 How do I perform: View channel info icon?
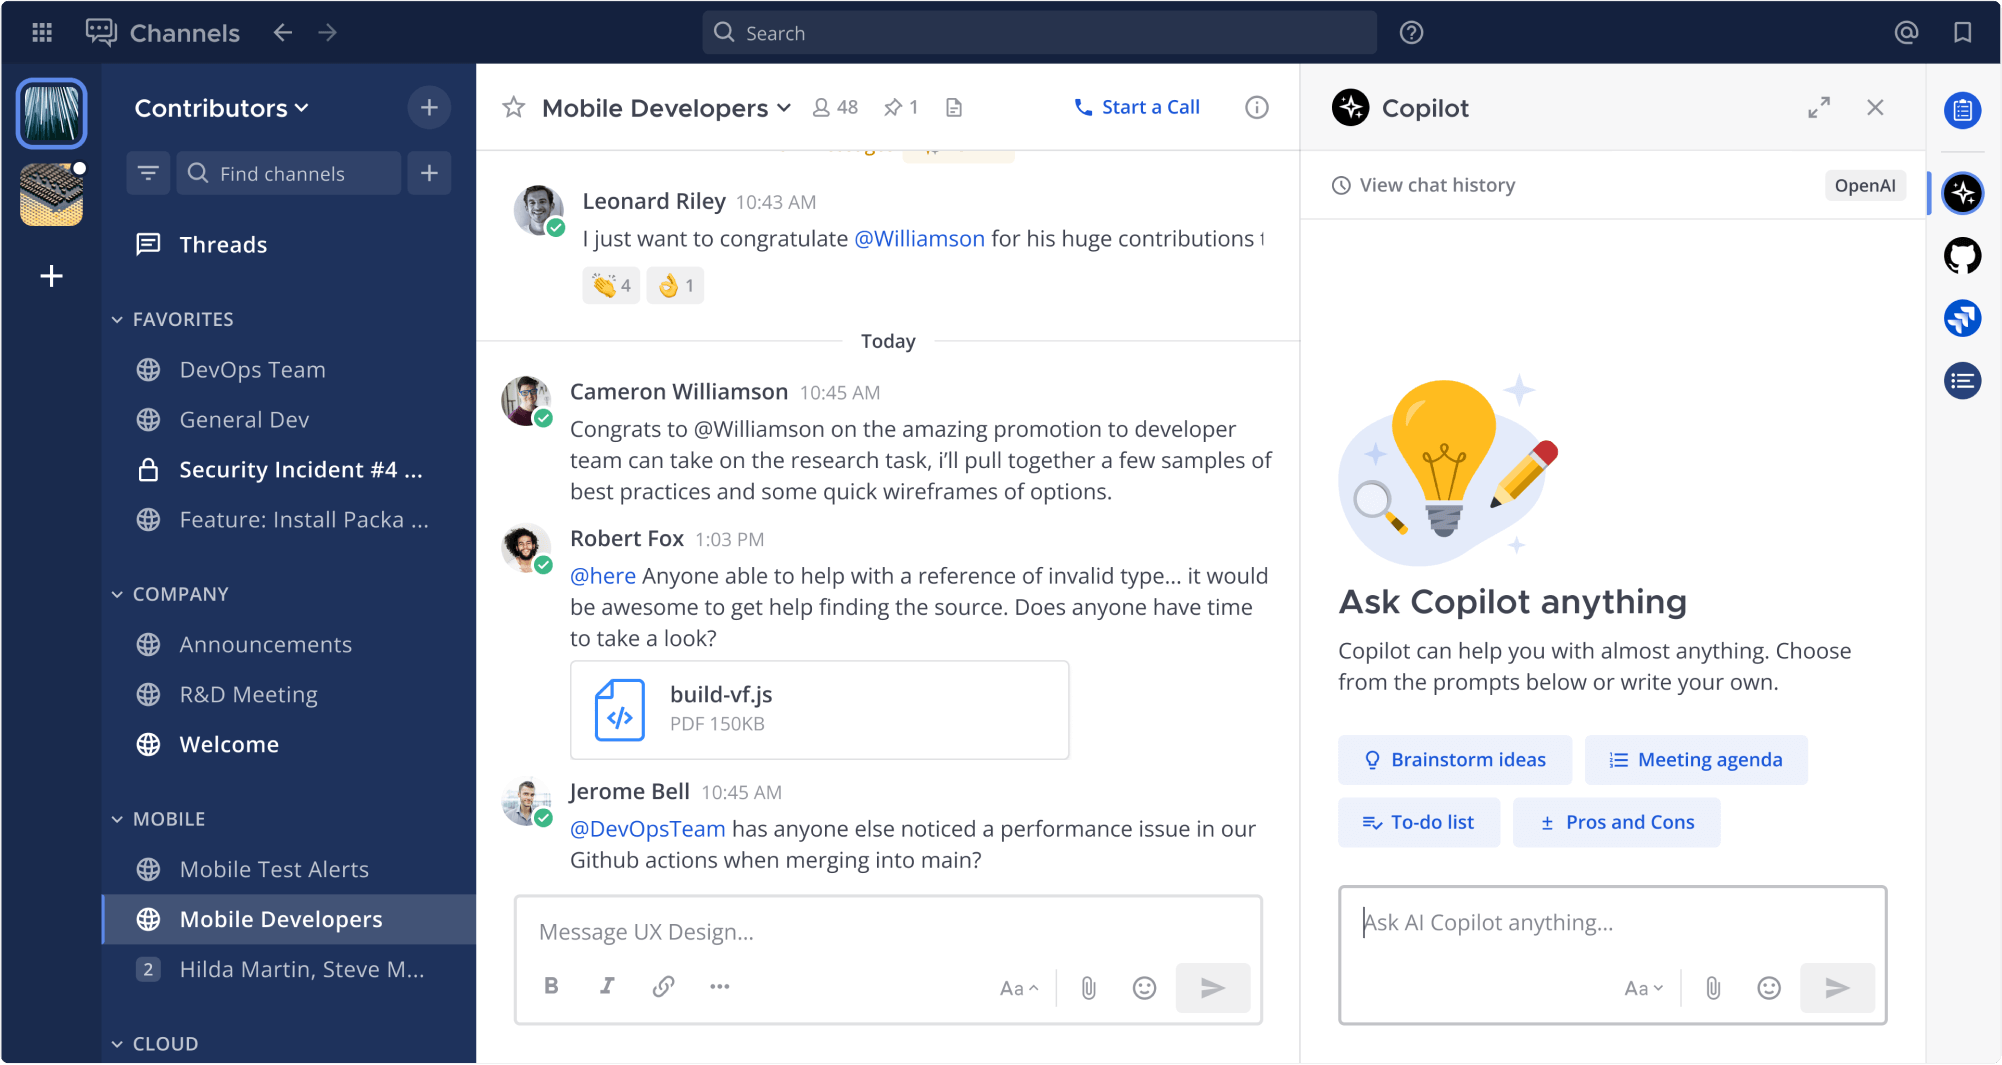[x=1257, y=107]
